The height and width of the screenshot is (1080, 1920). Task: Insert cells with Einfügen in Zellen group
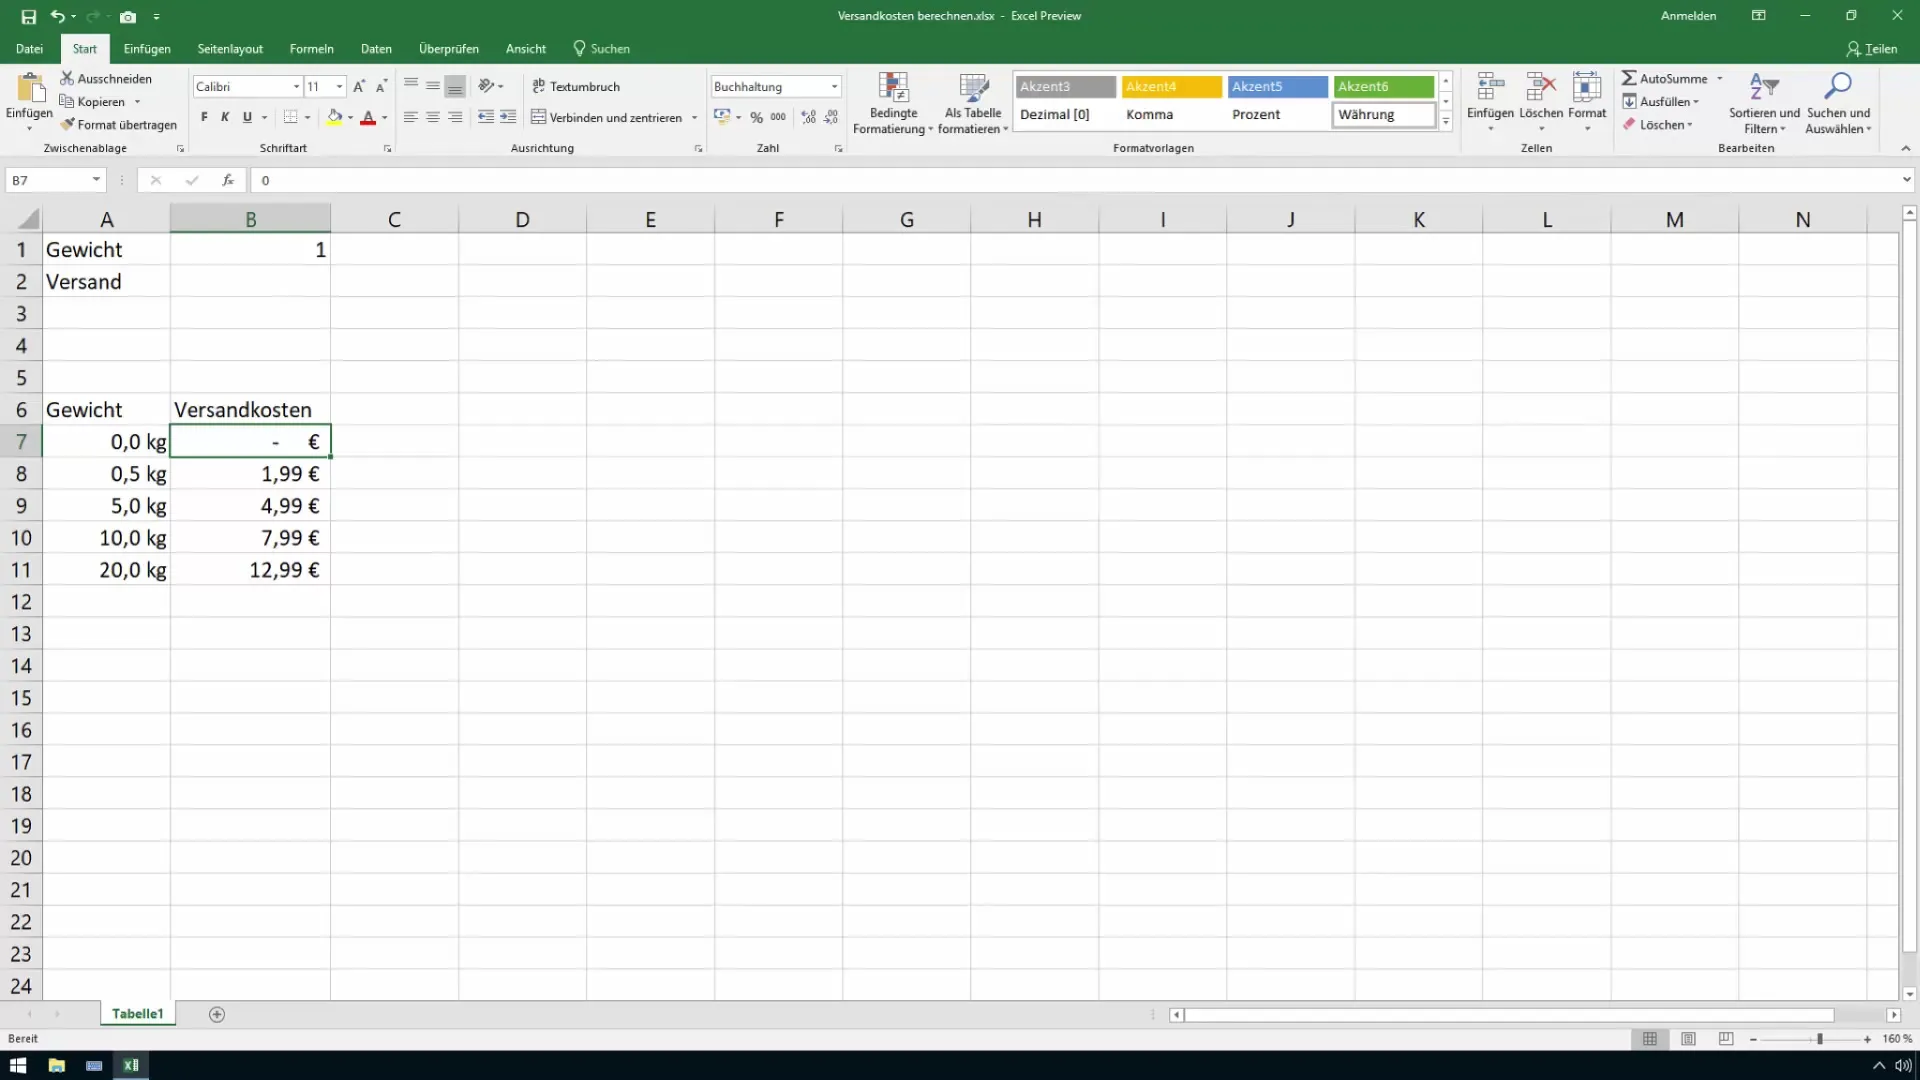(1490, 102)
